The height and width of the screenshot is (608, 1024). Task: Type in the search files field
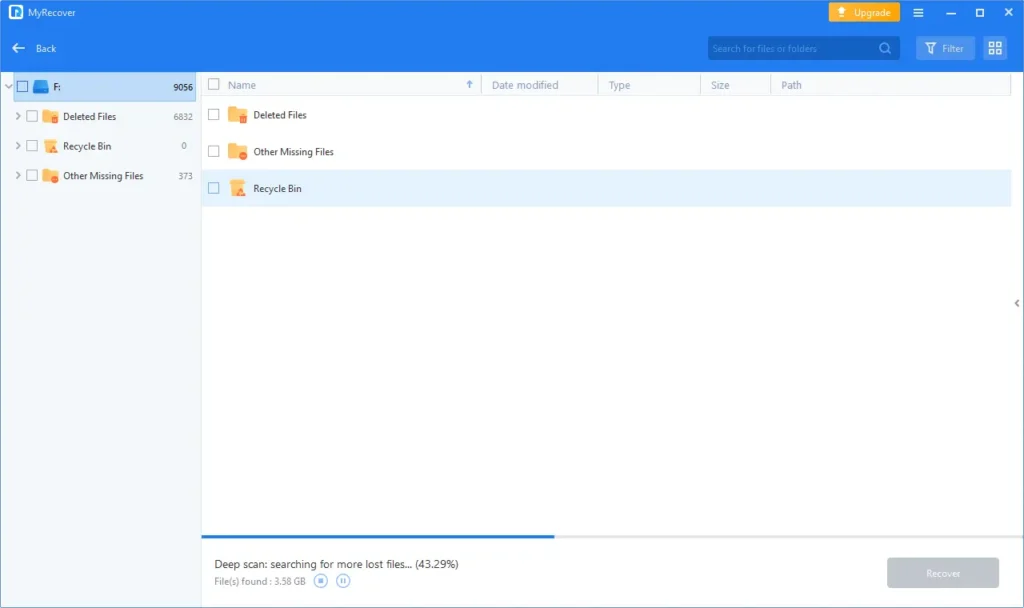coord(792,48)
